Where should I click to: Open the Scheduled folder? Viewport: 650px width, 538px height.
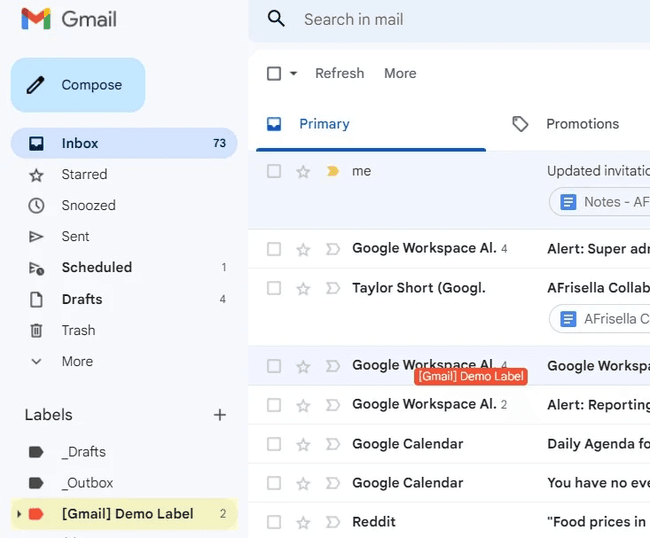pos(124,268)
